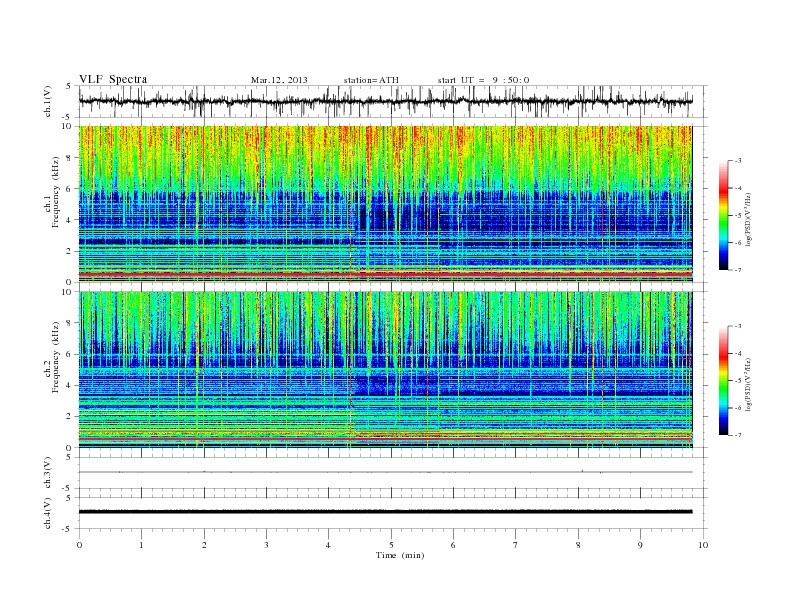The height and width of the screenshot is (612, 792).
Task: Click the "ch.3(V)" axis label
Action: coord(48,473)
